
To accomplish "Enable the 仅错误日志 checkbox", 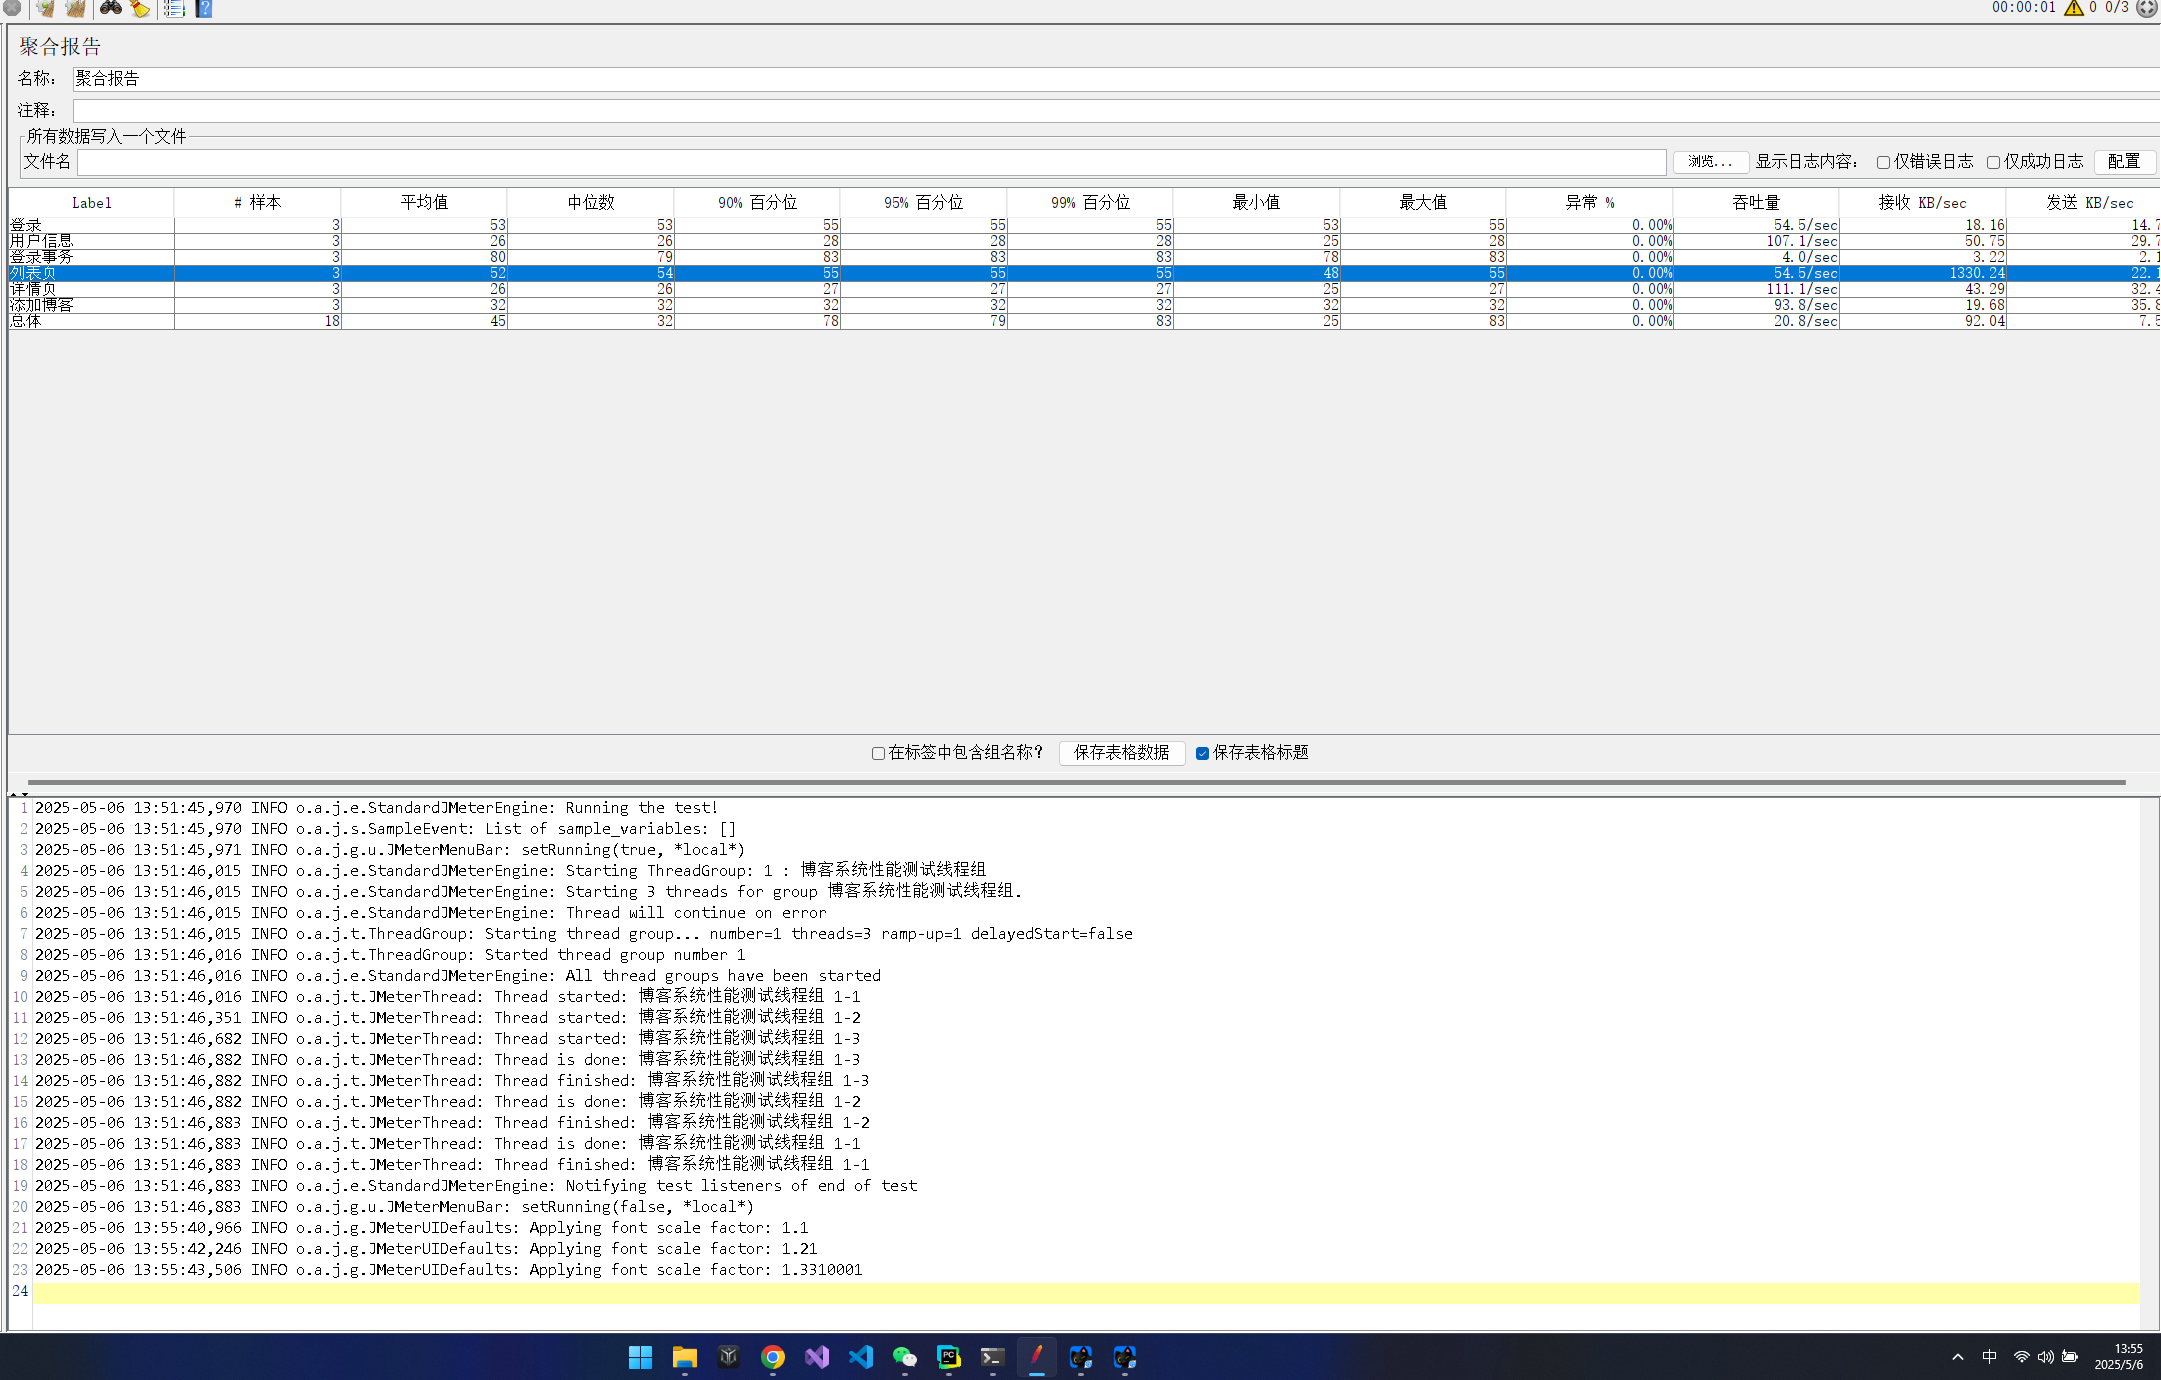I will pos(1883,161).
